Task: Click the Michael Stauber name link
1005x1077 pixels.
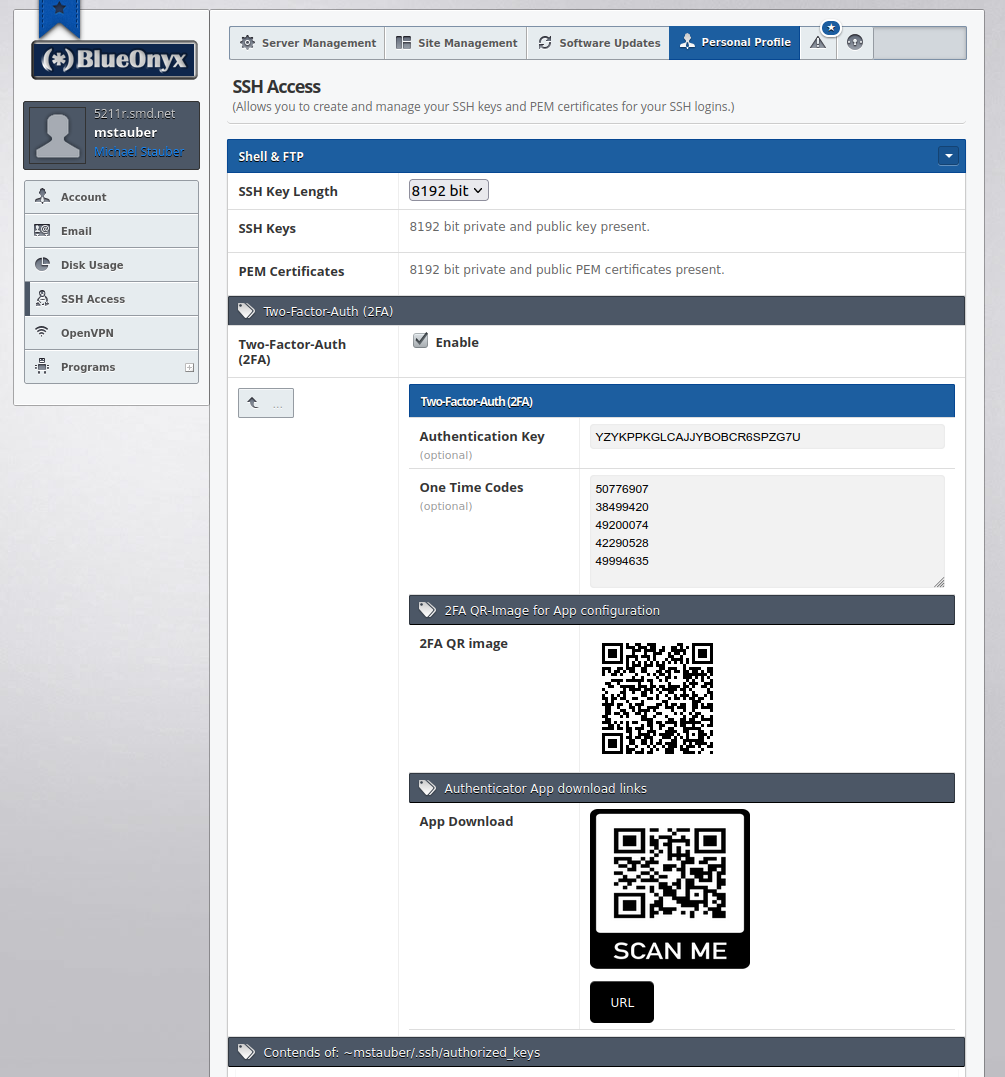Action: pyautogui.click(x=139, y=152)
